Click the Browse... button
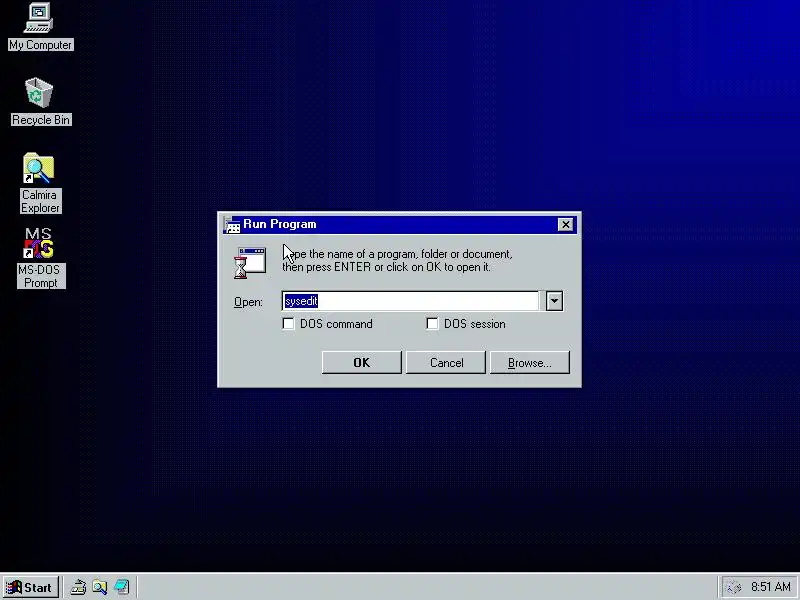The height and width of the screenshot is (600, 800). (x=530, y=362)
